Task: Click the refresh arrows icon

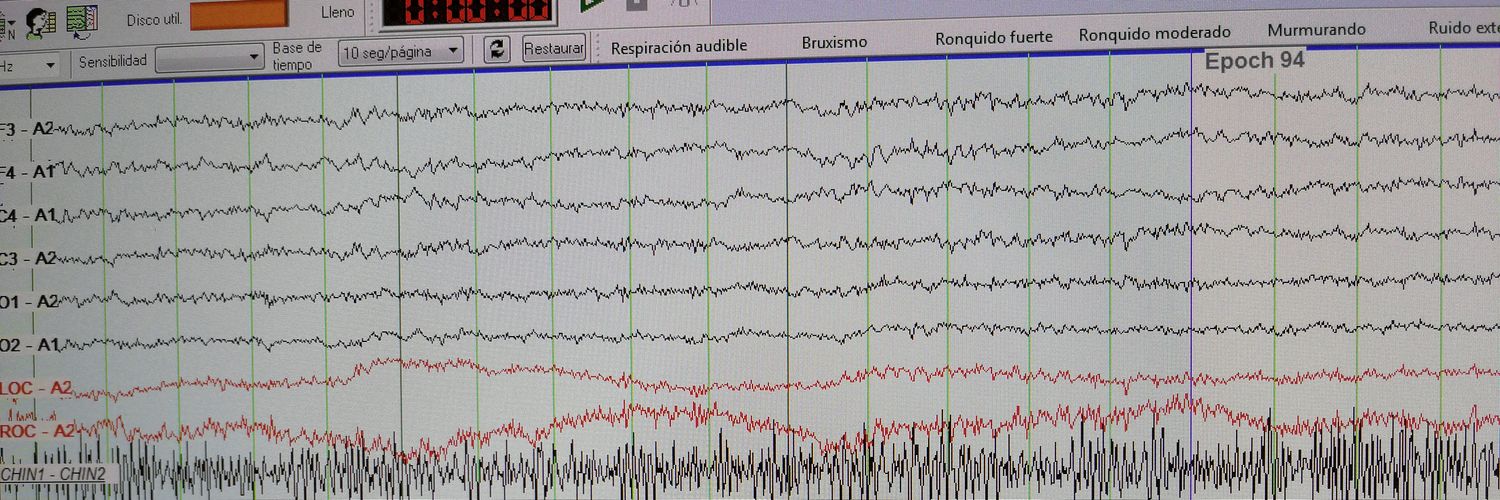Action: click(497, 50)
